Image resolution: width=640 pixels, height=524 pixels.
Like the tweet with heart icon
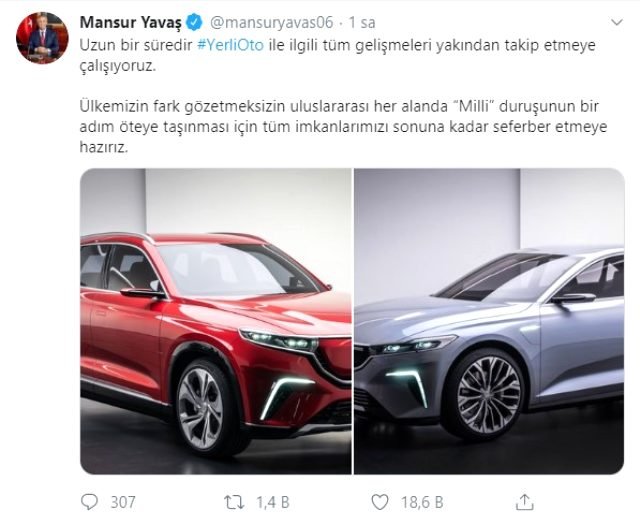click(380, 502)
